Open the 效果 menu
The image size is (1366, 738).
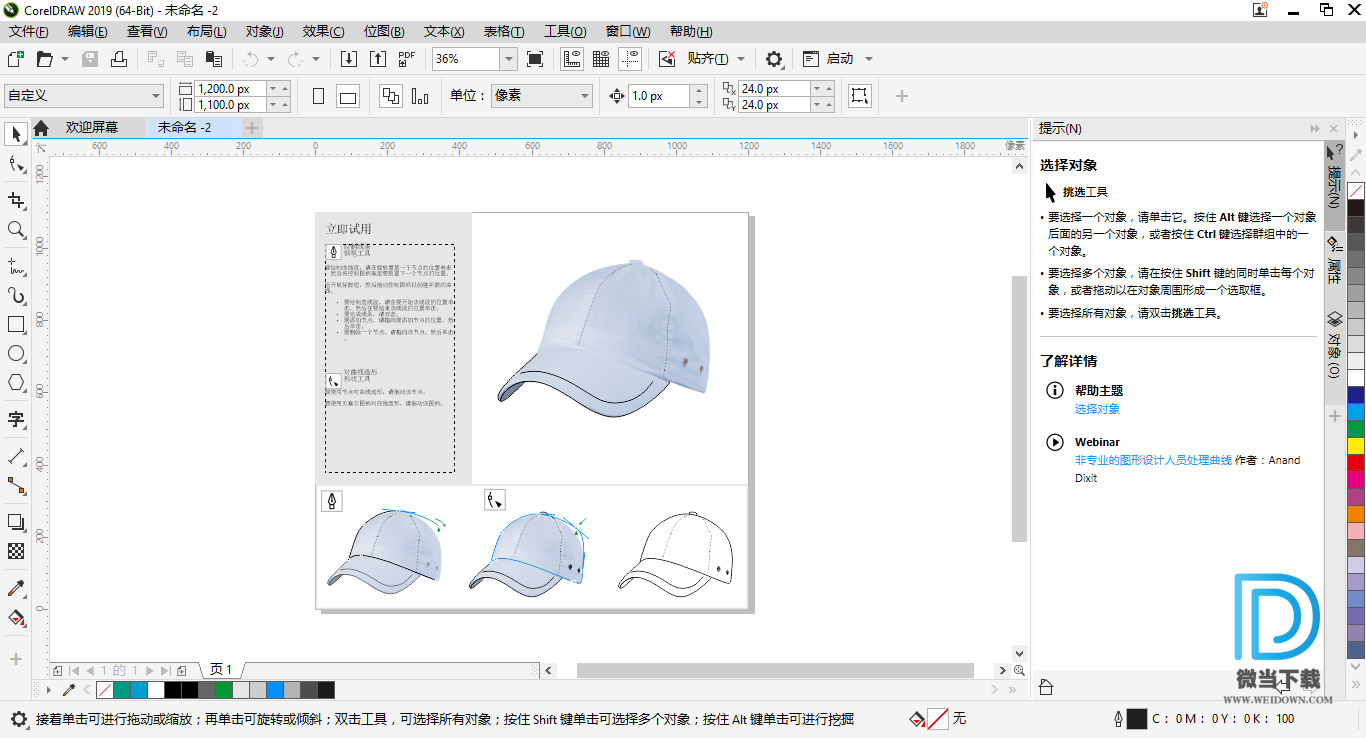(323, 32)
